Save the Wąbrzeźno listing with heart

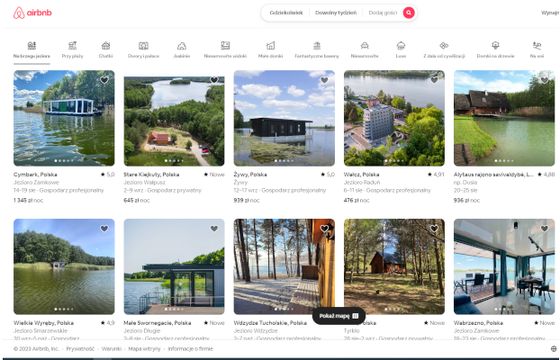pos(544,229)
